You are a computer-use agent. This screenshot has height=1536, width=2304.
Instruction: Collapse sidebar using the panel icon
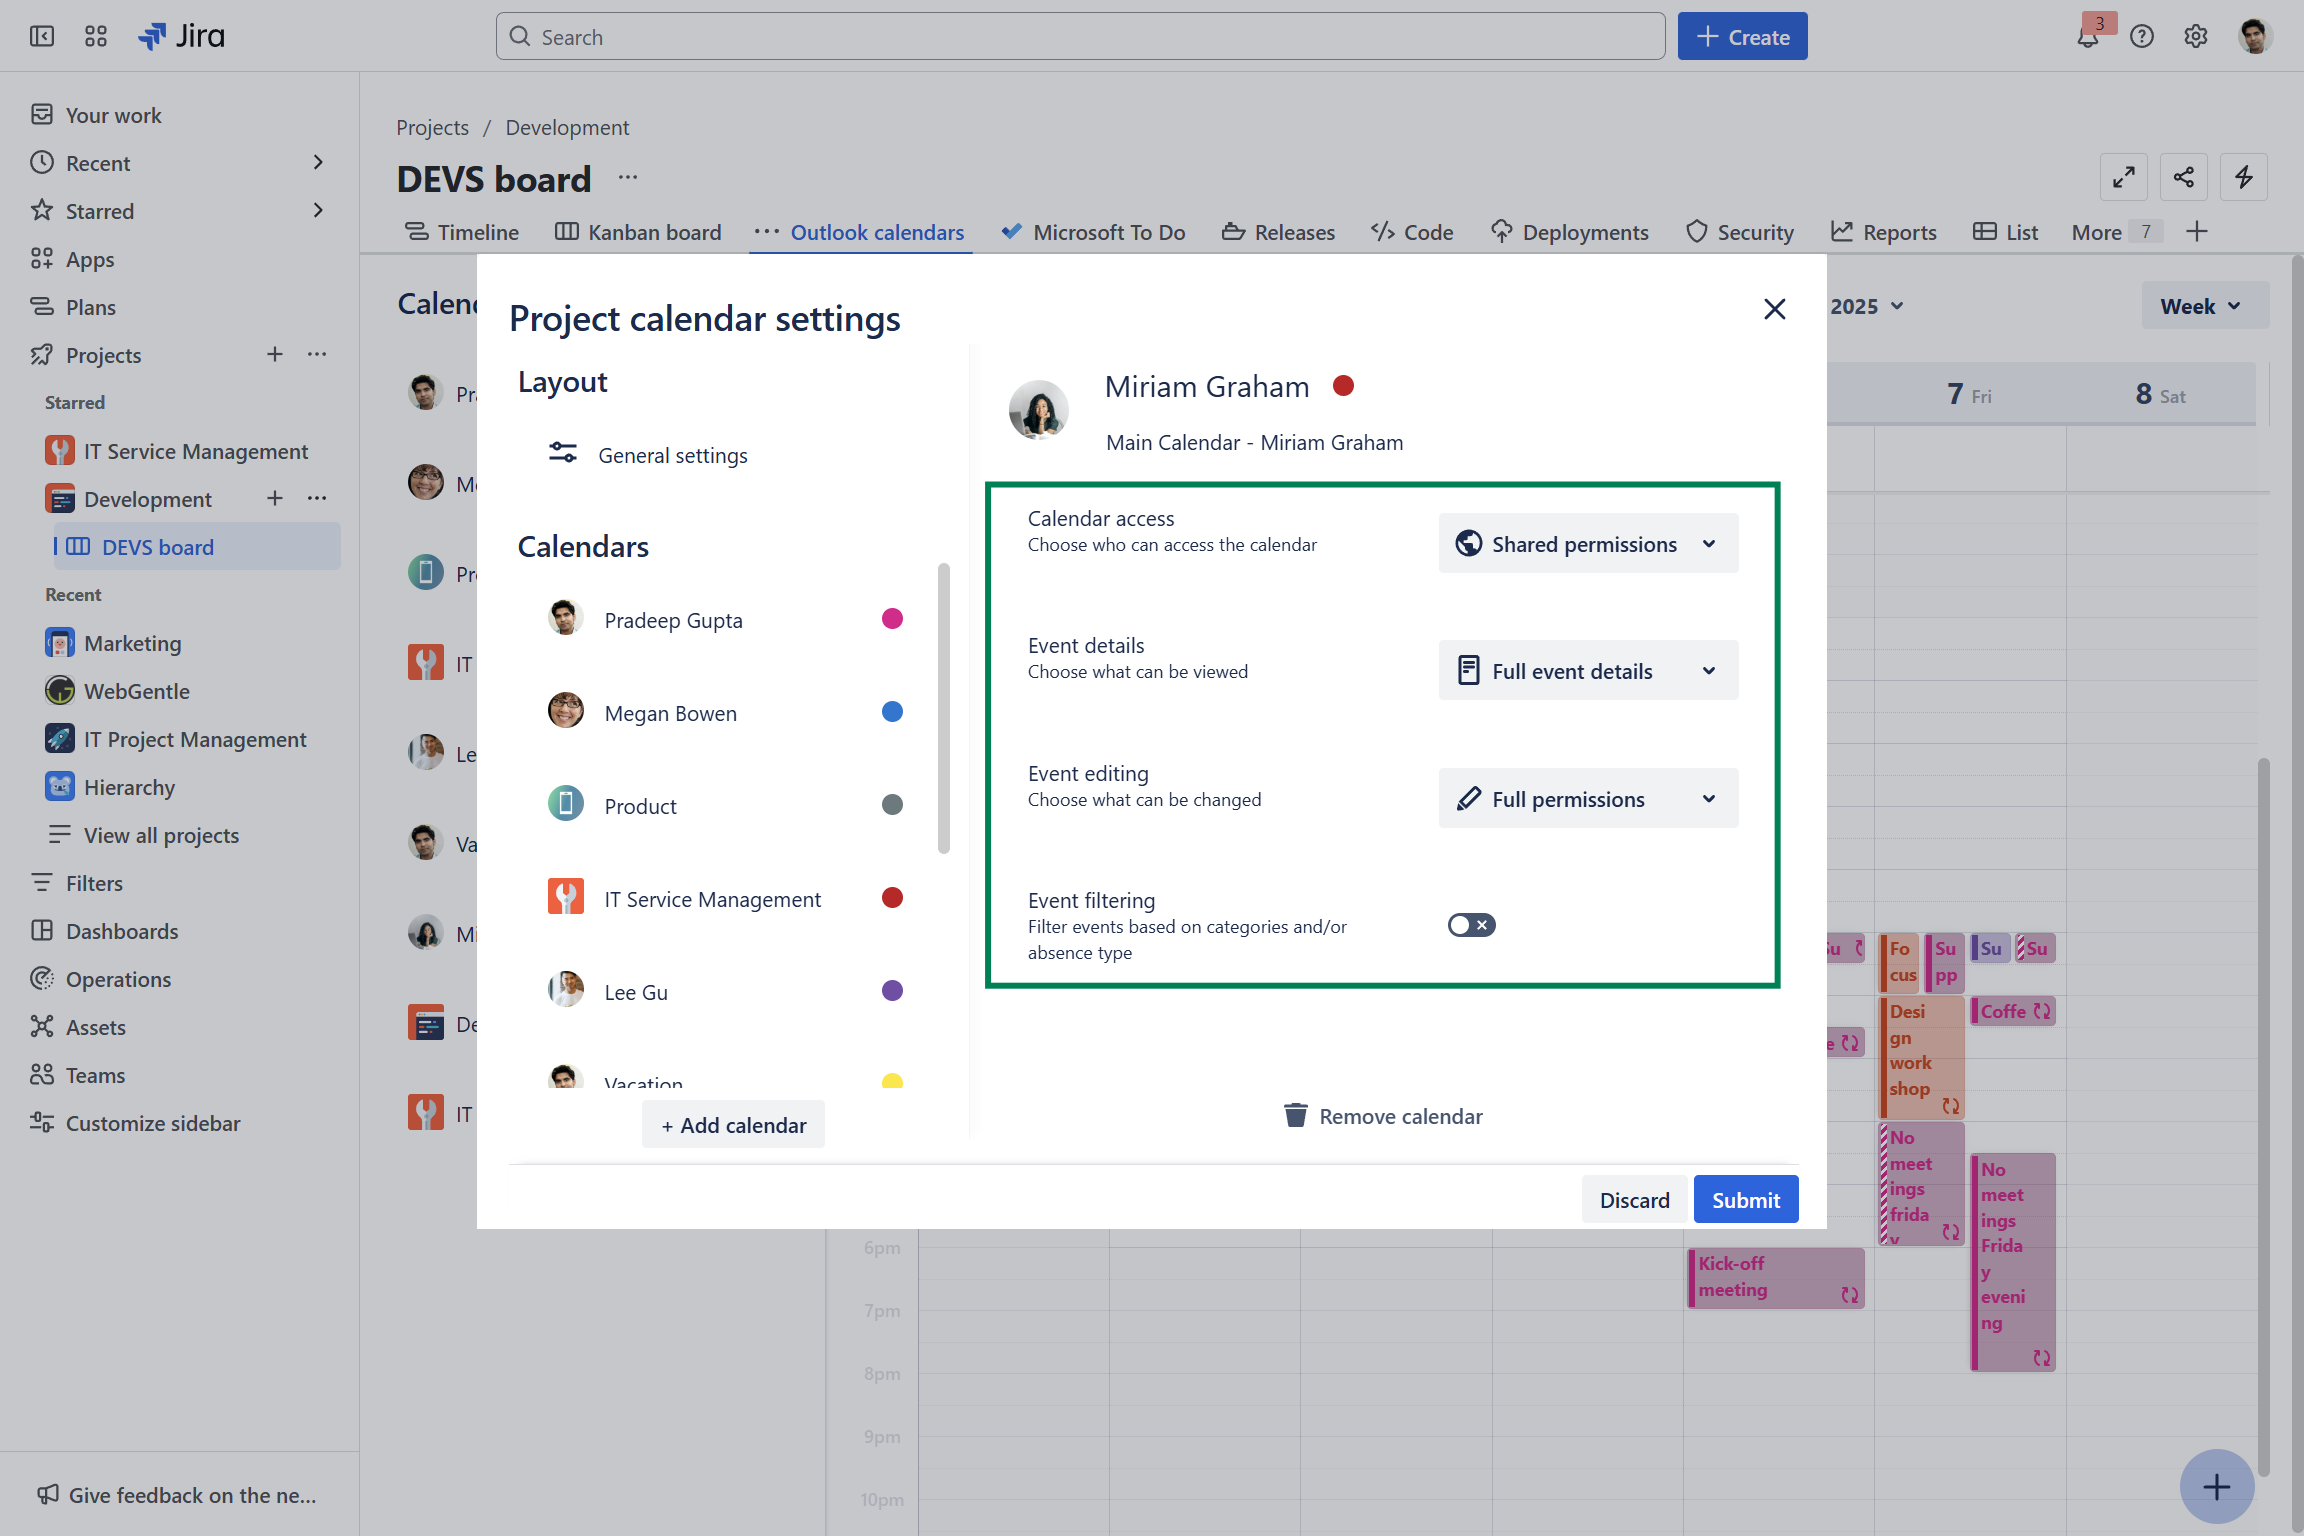(42, 37)
